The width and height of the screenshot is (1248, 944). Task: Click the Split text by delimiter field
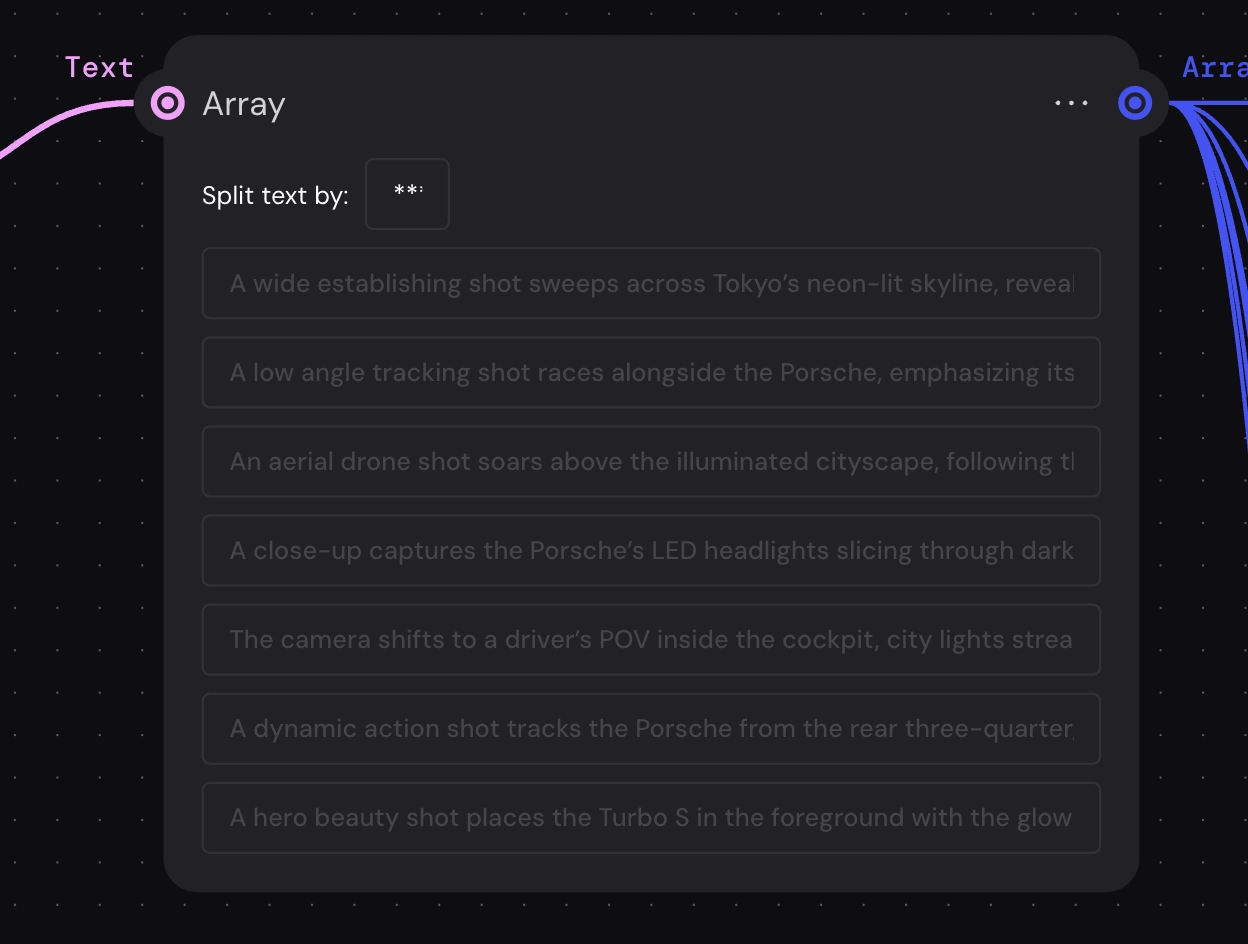407,194
